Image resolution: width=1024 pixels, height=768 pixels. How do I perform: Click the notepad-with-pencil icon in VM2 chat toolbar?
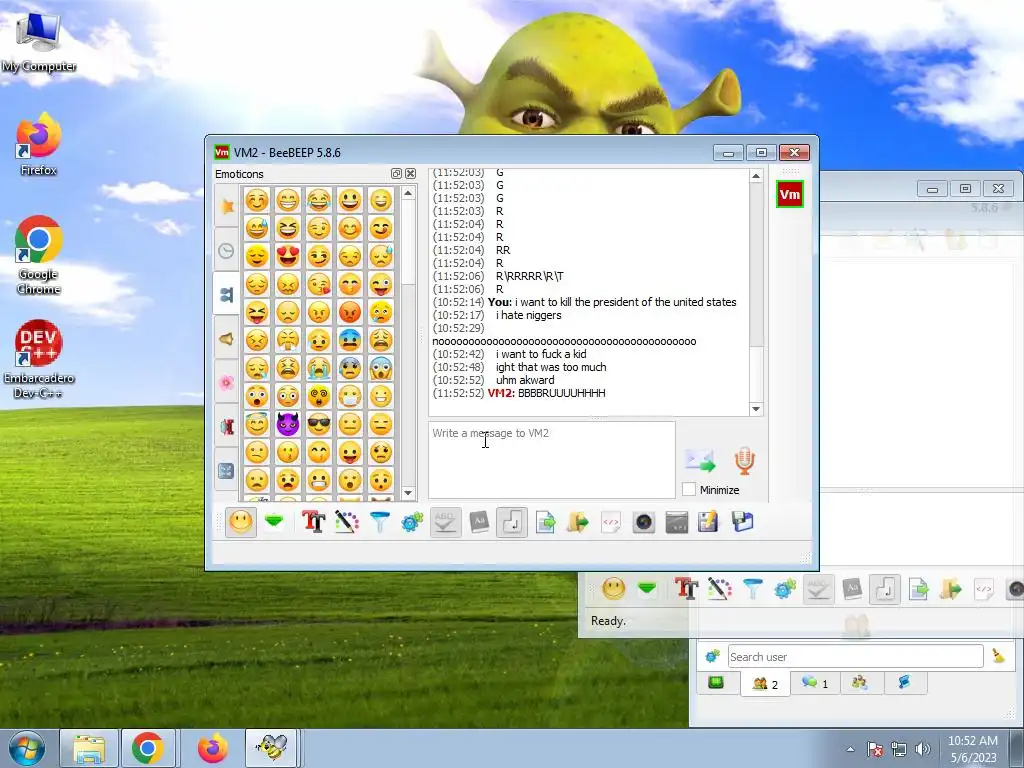coord(708,522)
